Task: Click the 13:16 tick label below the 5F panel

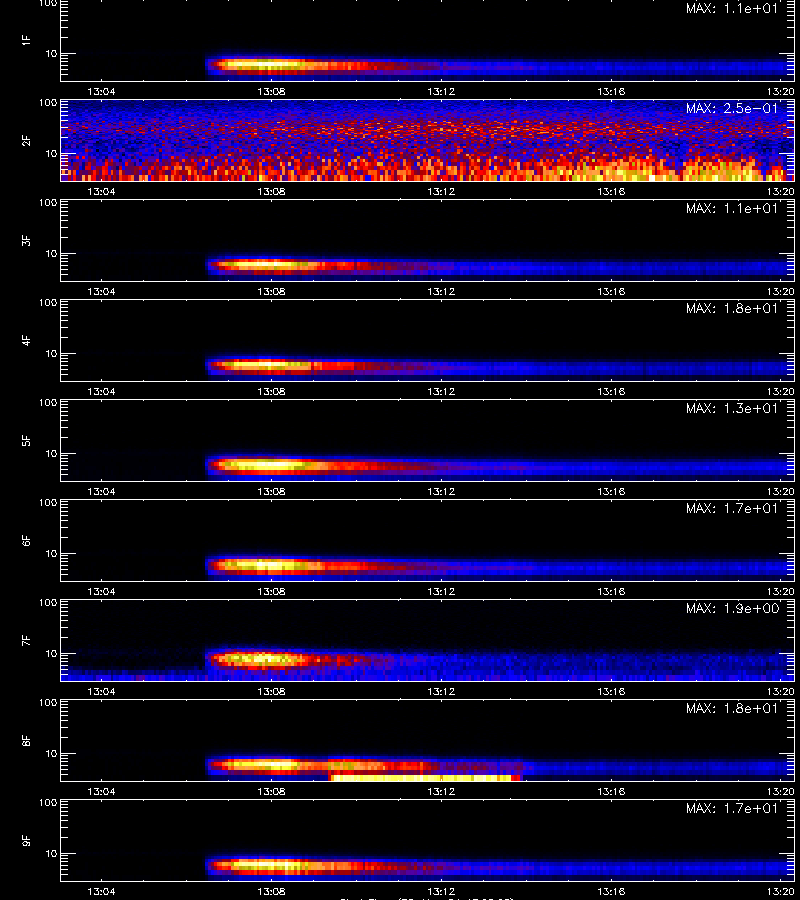Action: point(611,491)
